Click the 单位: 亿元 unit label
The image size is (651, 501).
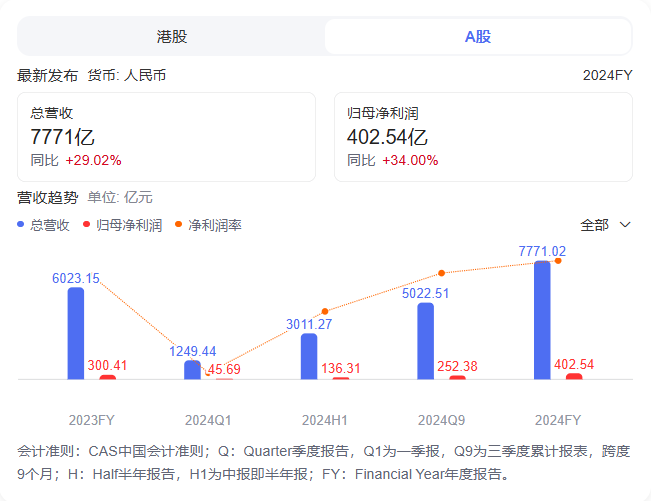[120, 197]
